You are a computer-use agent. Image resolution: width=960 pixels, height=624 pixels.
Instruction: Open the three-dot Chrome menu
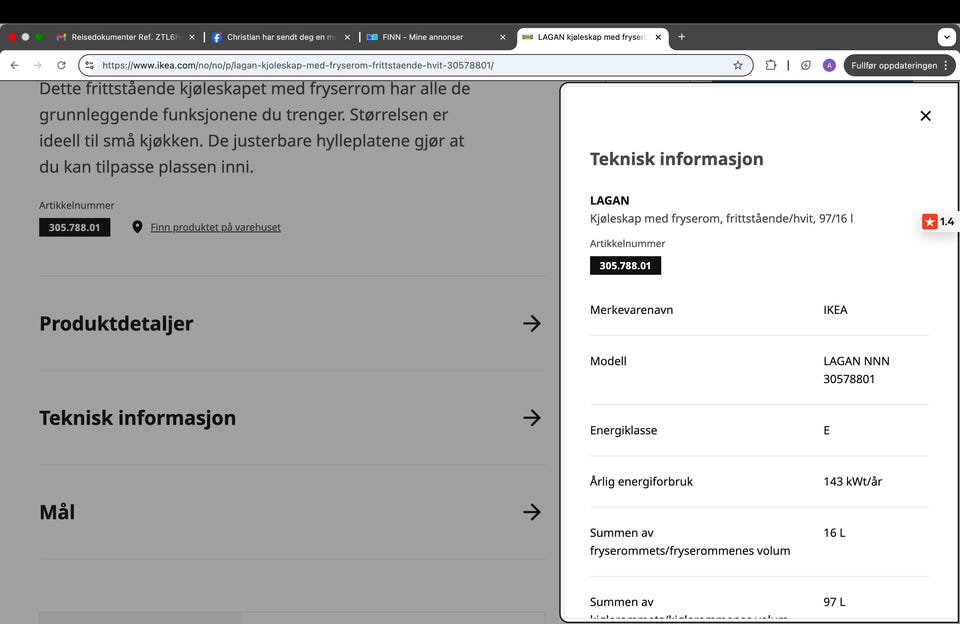pyautogui.click(x=946, y=65)
